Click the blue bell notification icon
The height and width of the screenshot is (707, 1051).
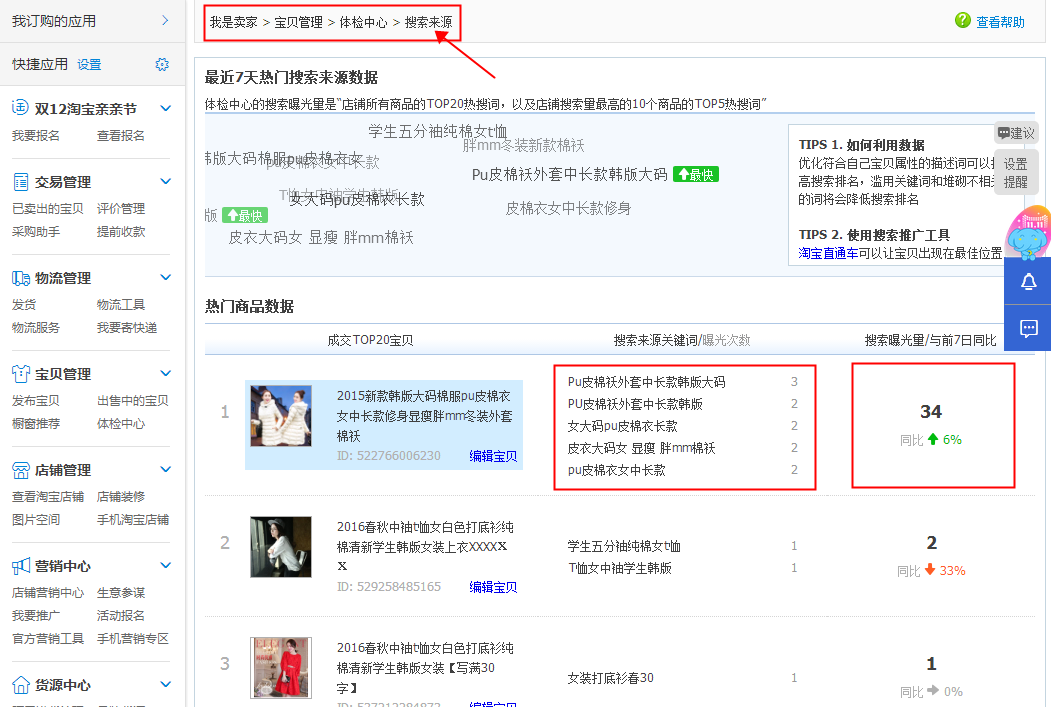point(1028,281)
